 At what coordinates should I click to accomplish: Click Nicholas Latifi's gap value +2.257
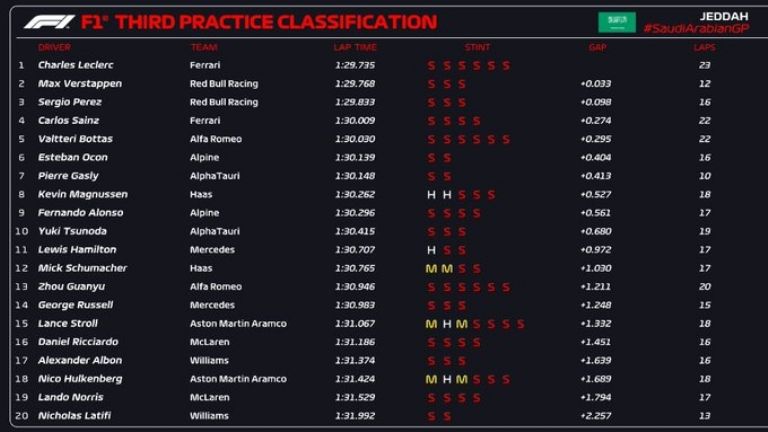(x=596, y=416)
